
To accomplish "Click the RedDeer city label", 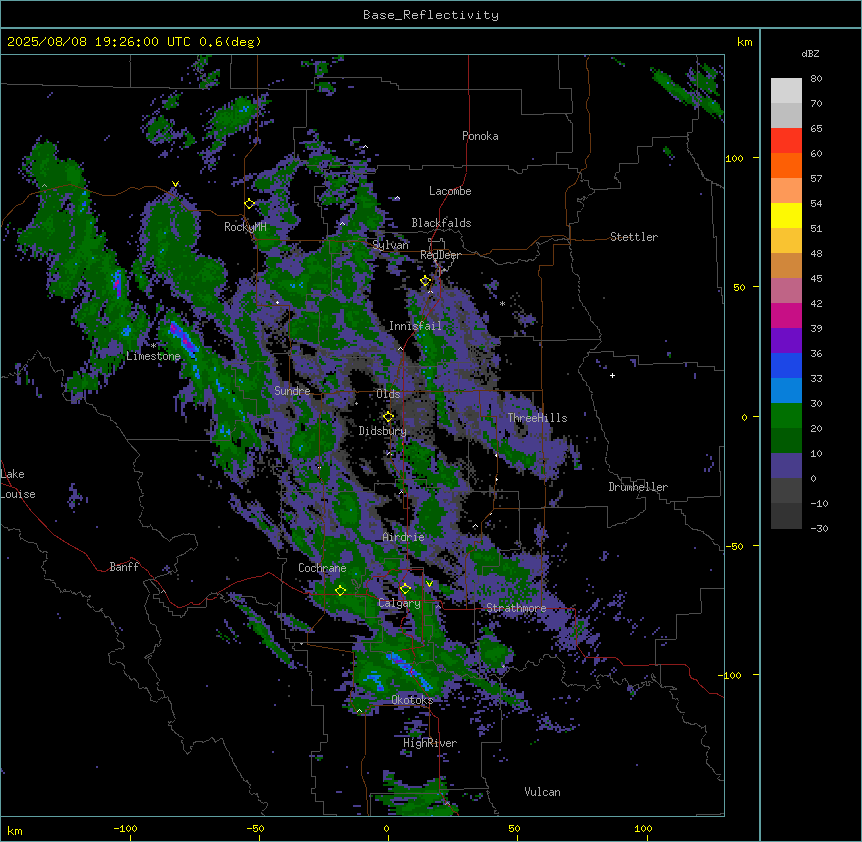I will point(440,255).
